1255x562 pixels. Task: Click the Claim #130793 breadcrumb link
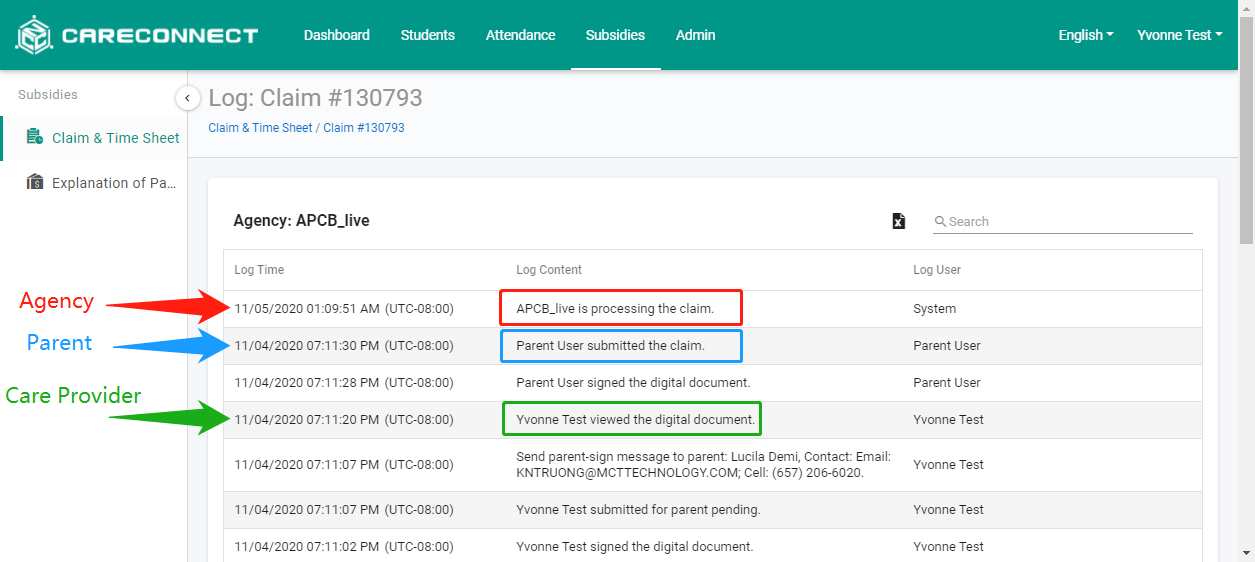point(364,128)
